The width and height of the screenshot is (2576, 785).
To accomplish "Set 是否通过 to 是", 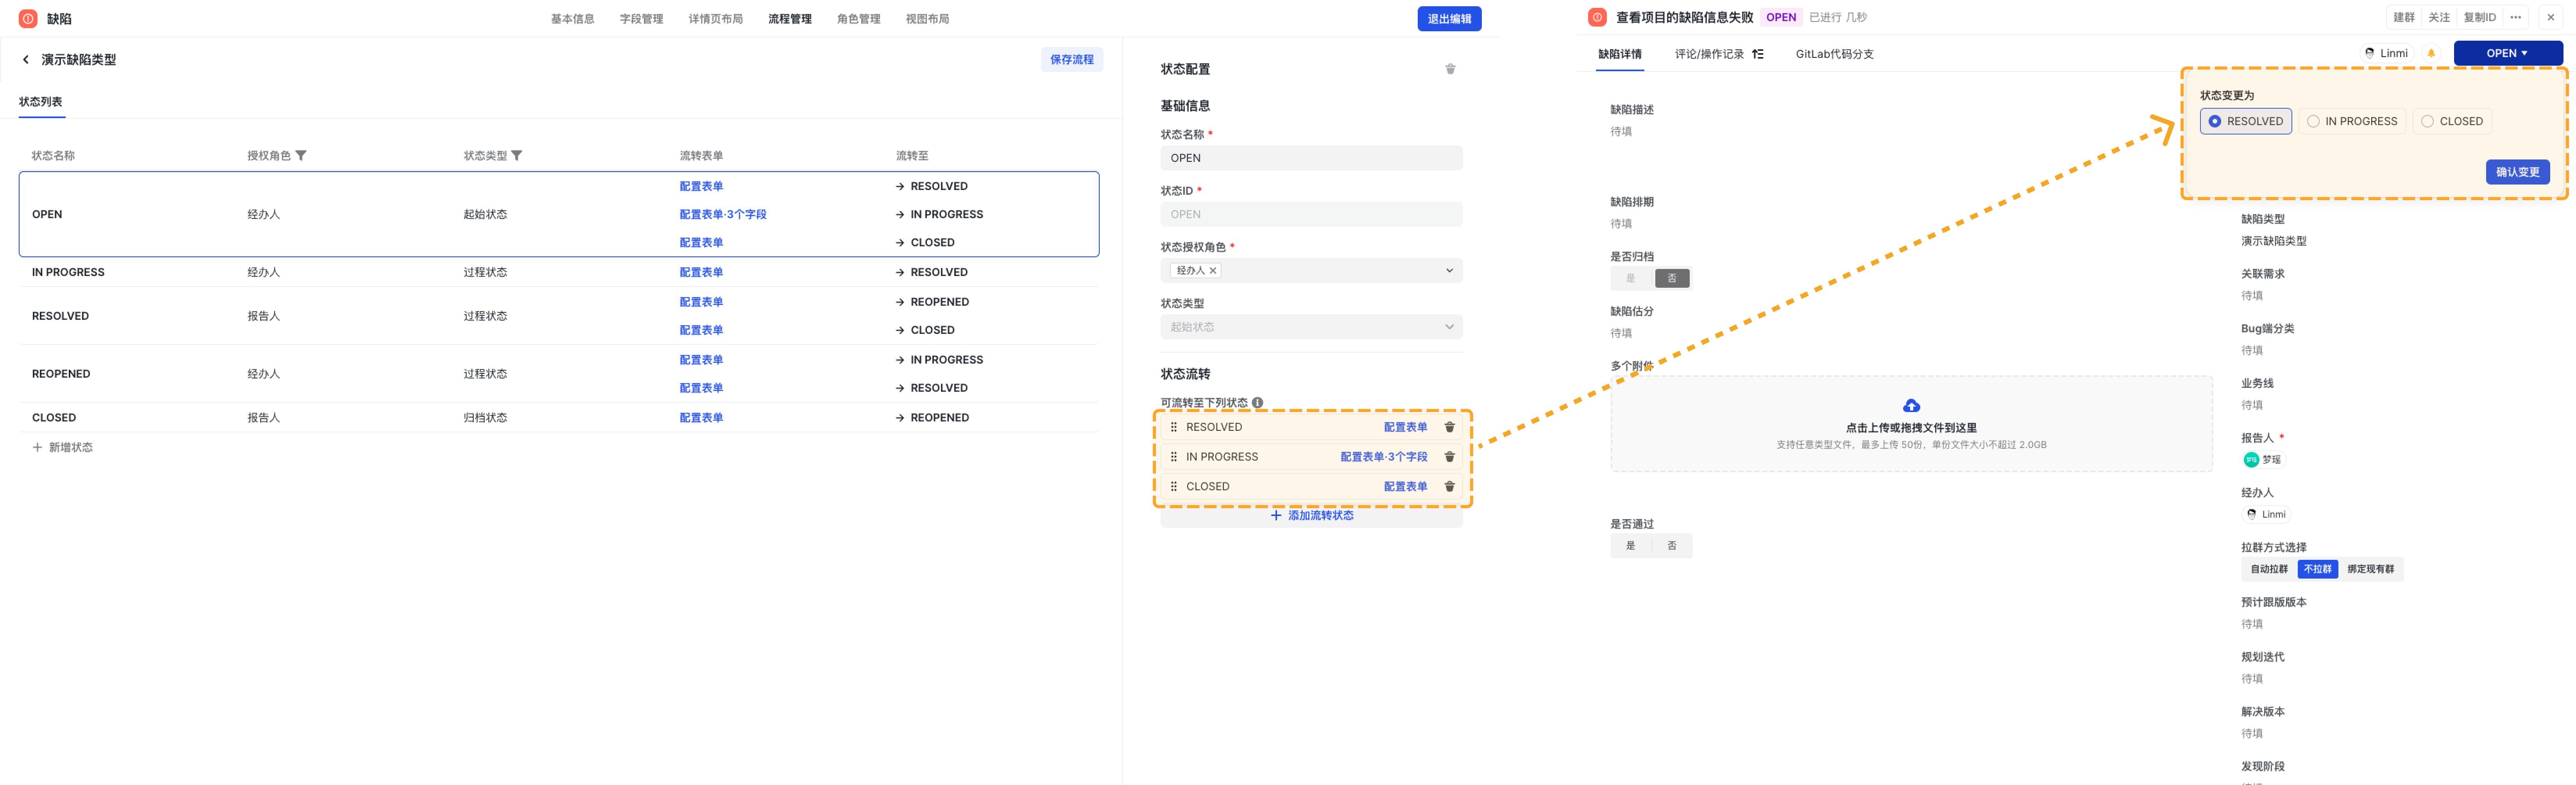I will pos(1631,546).
